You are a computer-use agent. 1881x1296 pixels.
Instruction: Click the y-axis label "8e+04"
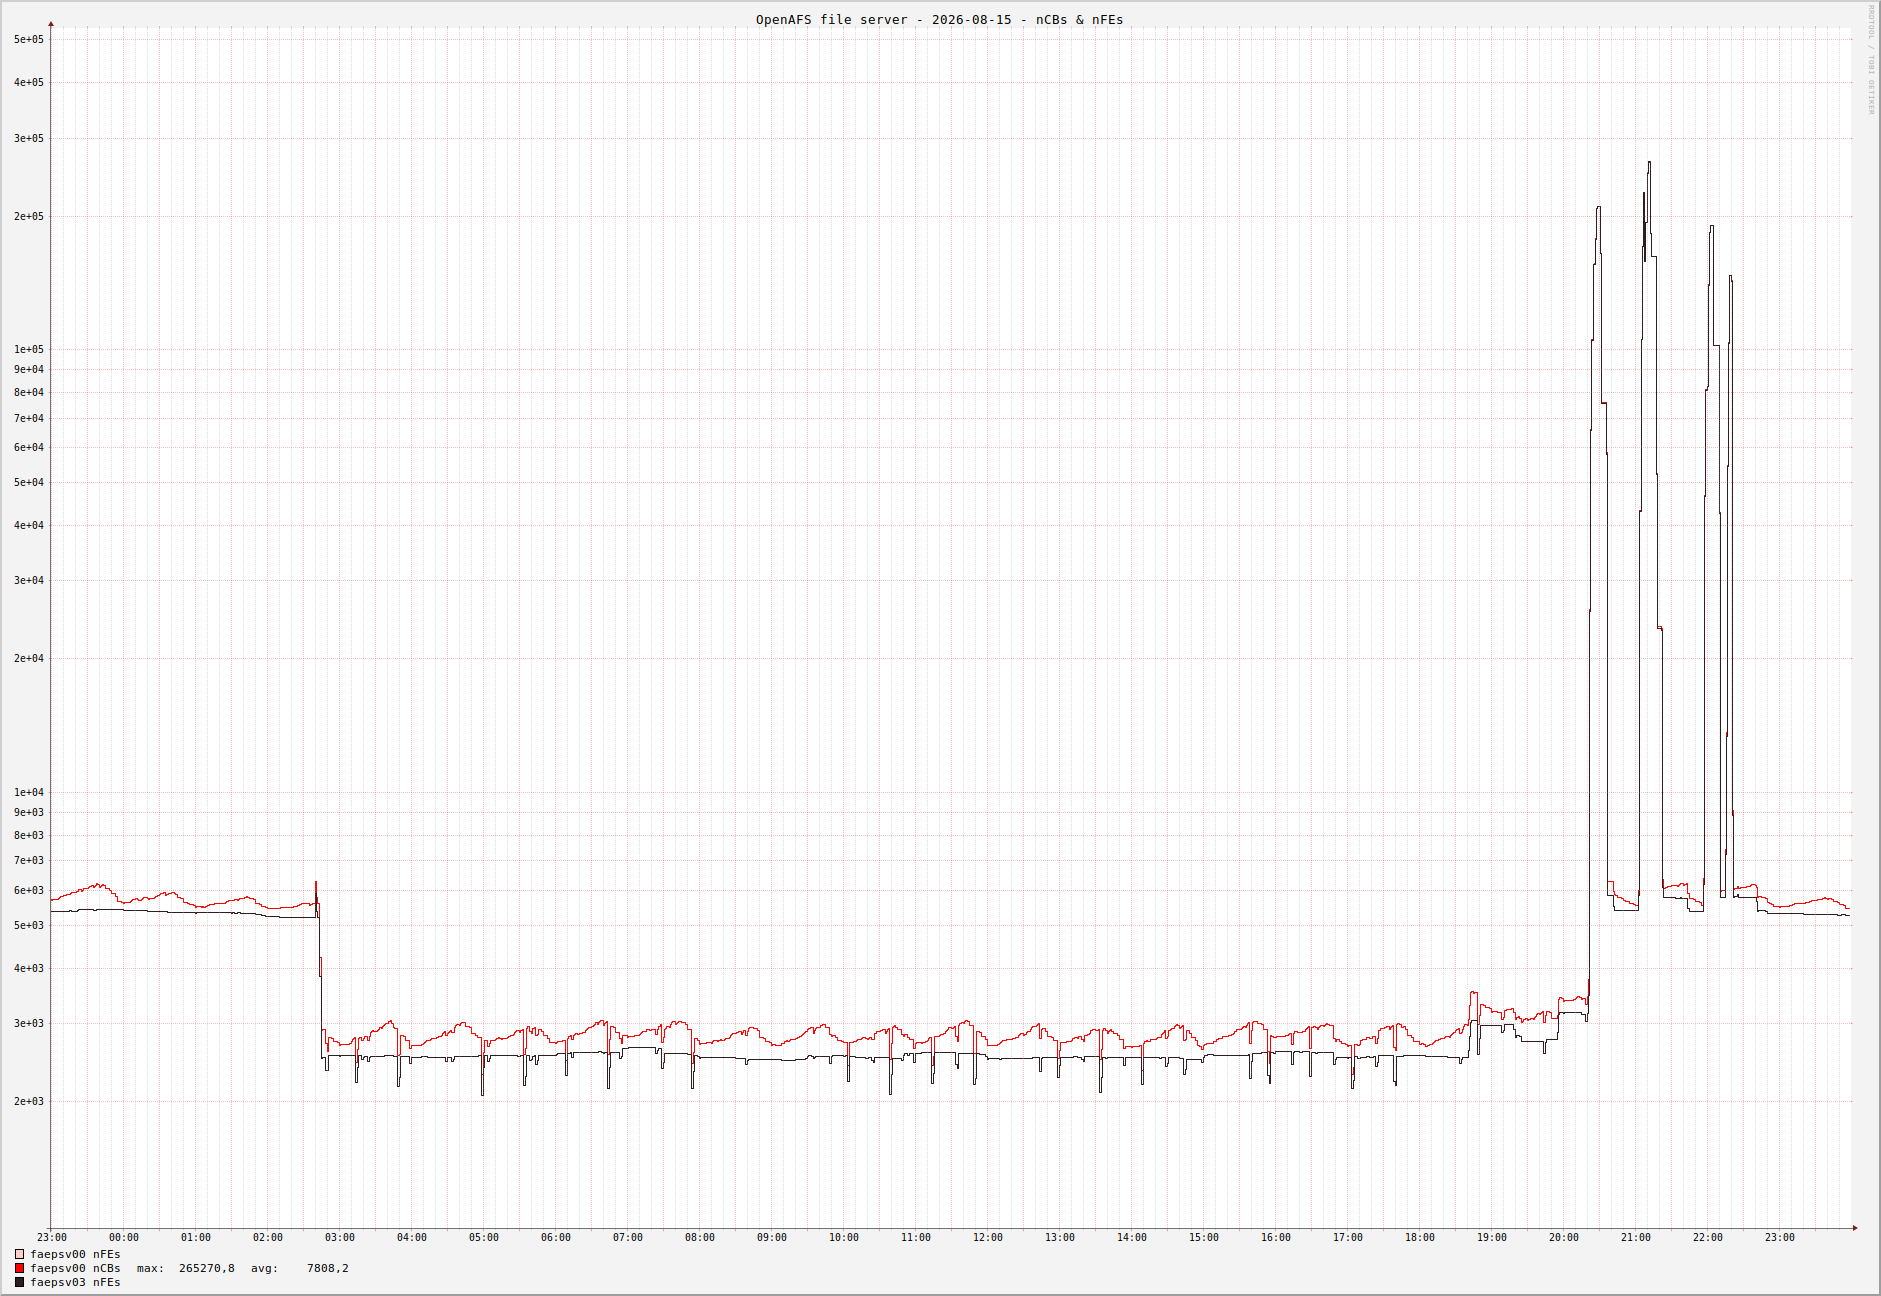click(x=29, y=392)
